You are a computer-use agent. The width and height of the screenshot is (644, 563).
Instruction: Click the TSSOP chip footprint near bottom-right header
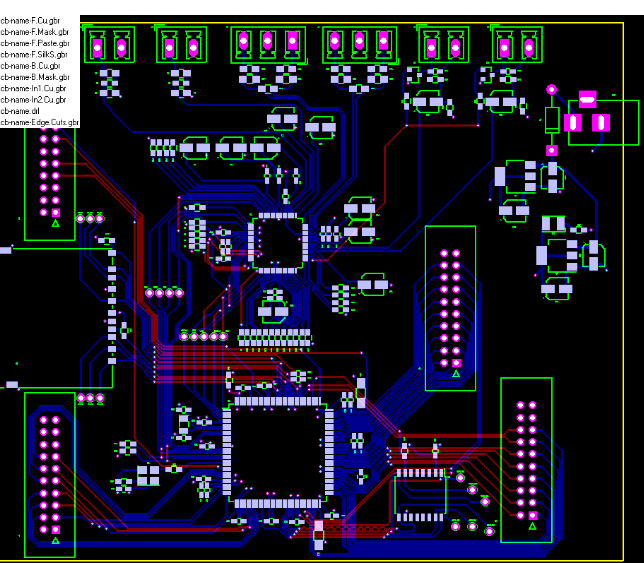pos(419,494)
